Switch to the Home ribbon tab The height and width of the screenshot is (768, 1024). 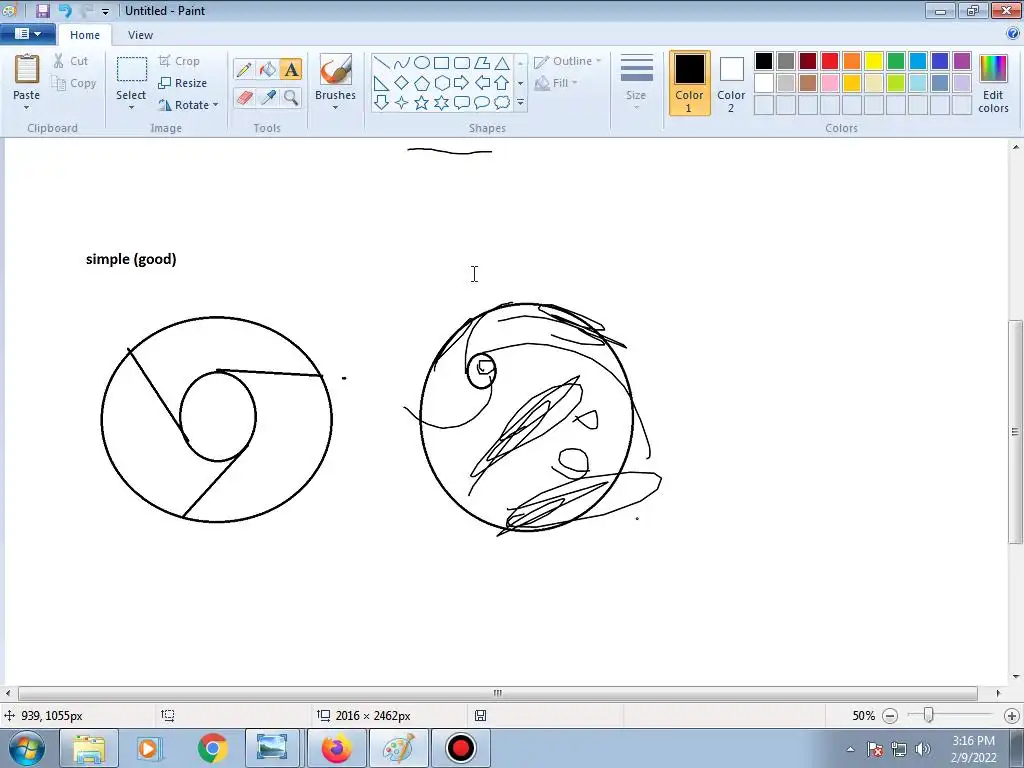click(x=85, y=35)
